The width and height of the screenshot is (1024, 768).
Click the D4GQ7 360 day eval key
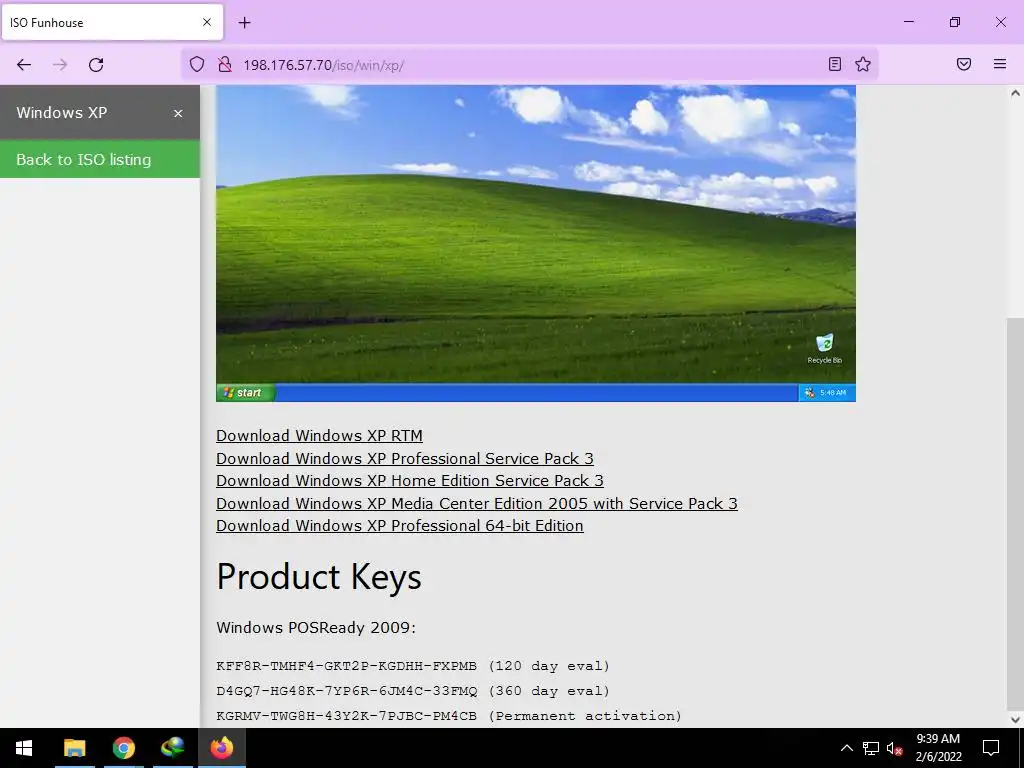pyautogui.click(x=413, y=691)
